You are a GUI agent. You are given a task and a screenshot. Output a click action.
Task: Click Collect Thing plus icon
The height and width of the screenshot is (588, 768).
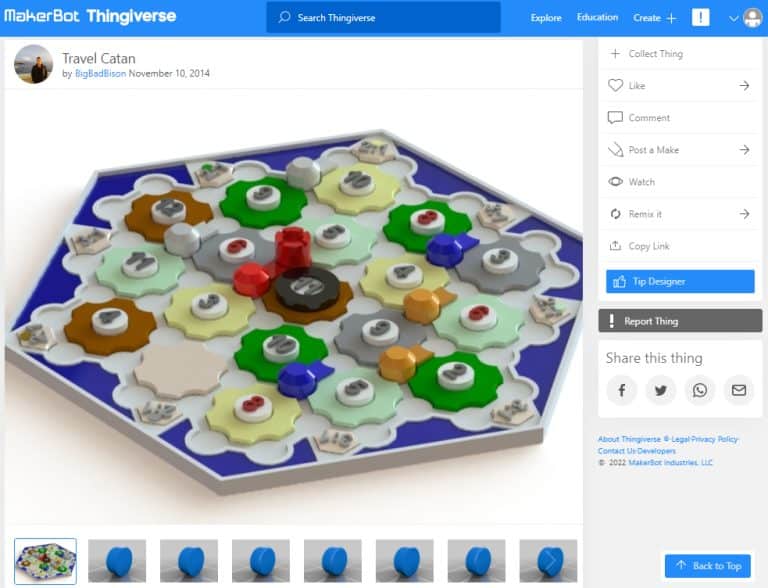[615, 53]
